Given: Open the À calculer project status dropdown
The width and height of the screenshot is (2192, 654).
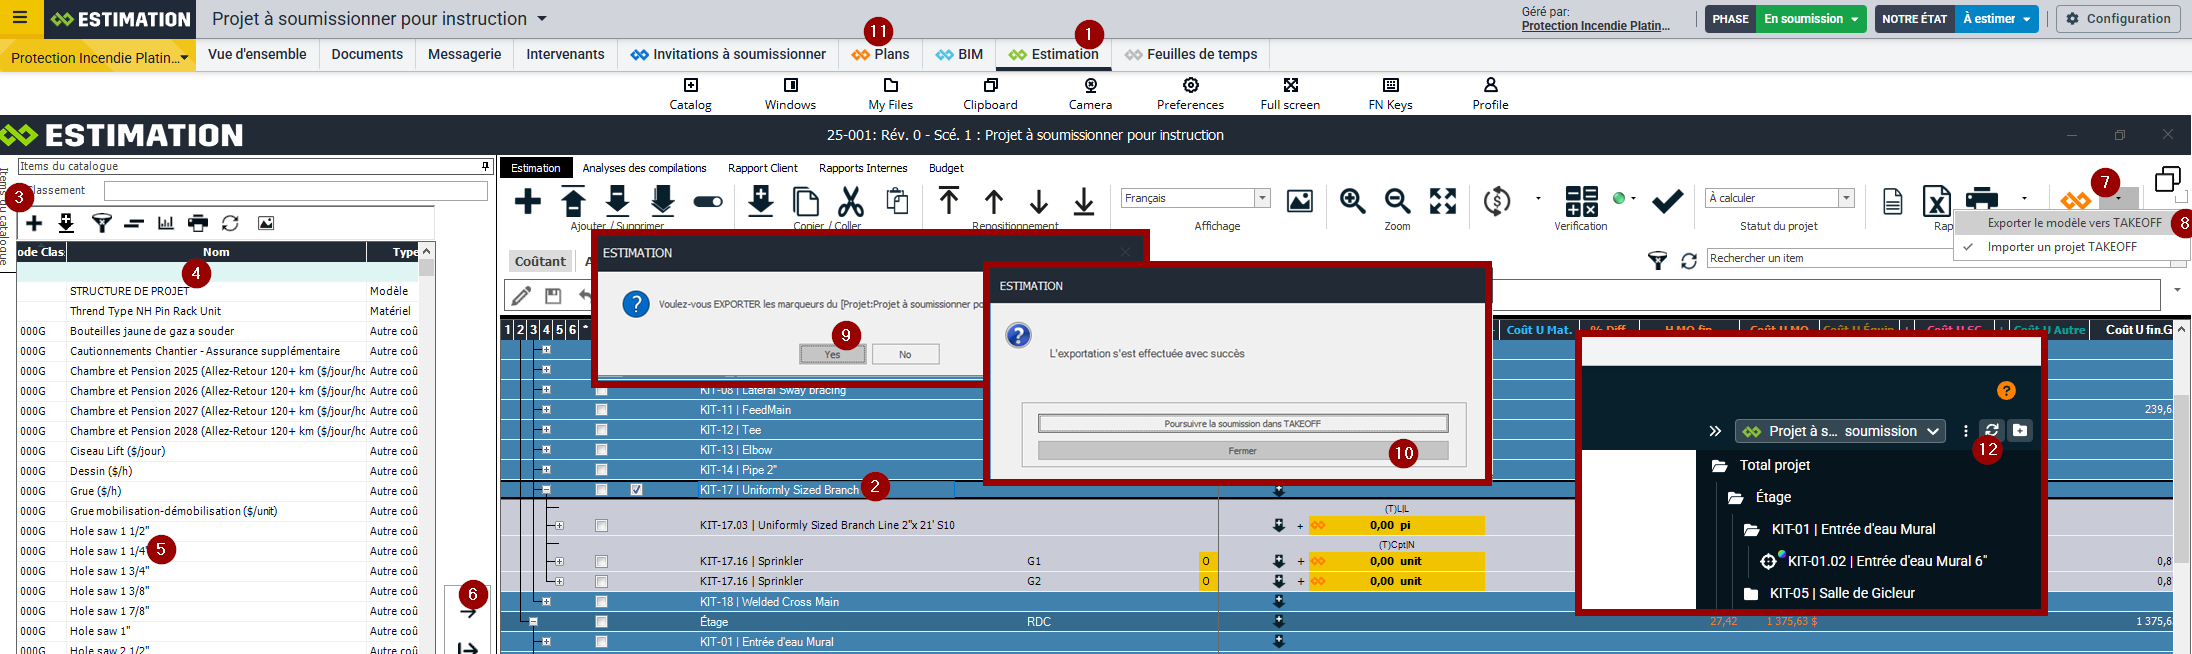Looking at the screenshot, I should pyautogui.click(x=1846, y=198).
